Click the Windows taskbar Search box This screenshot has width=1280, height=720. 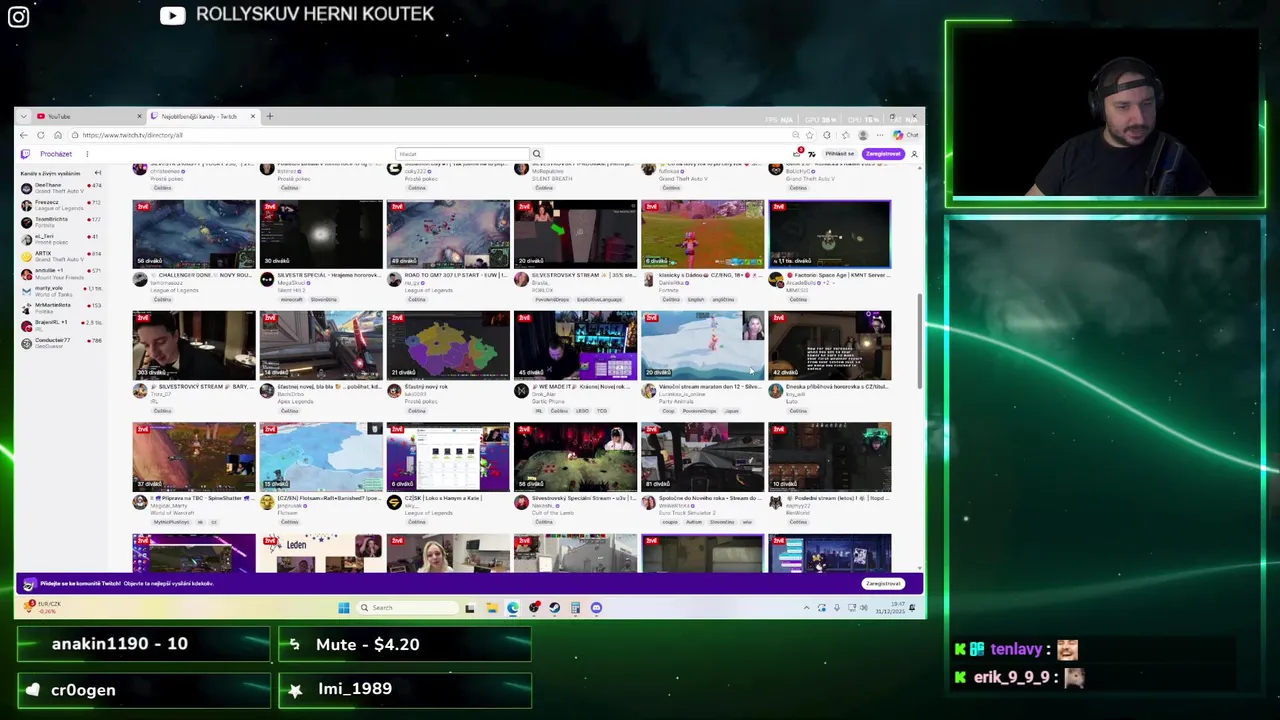[x=407, y=607]
